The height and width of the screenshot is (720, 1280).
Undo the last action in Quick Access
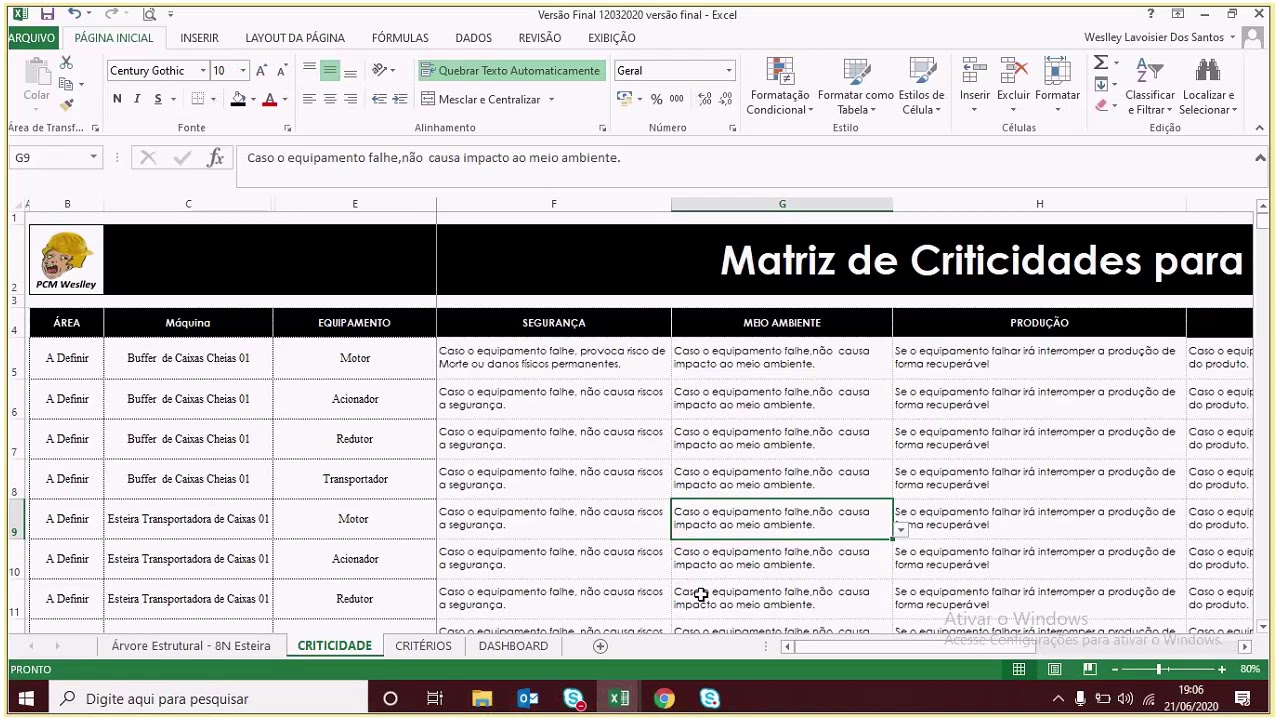(x=75, y=14)
